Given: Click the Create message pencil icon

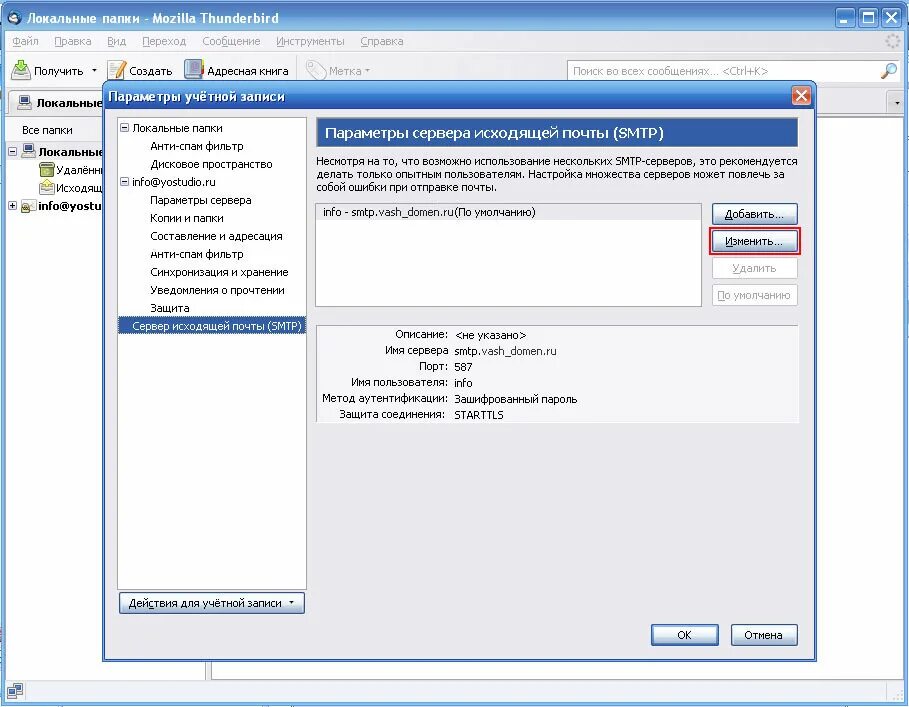Looking at the screenshot, I should coord(117,70).
